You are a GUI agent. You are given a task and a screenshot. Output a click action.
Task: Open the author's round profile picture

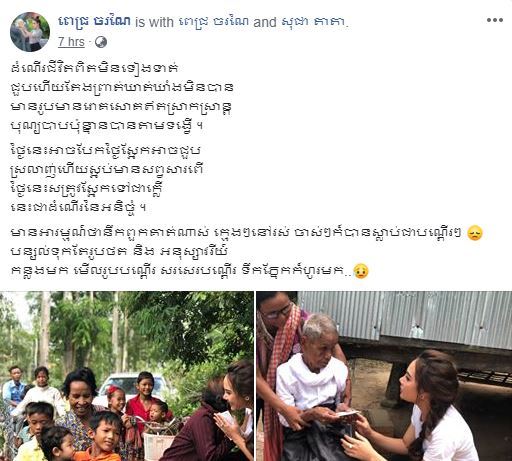coord(30,32)
